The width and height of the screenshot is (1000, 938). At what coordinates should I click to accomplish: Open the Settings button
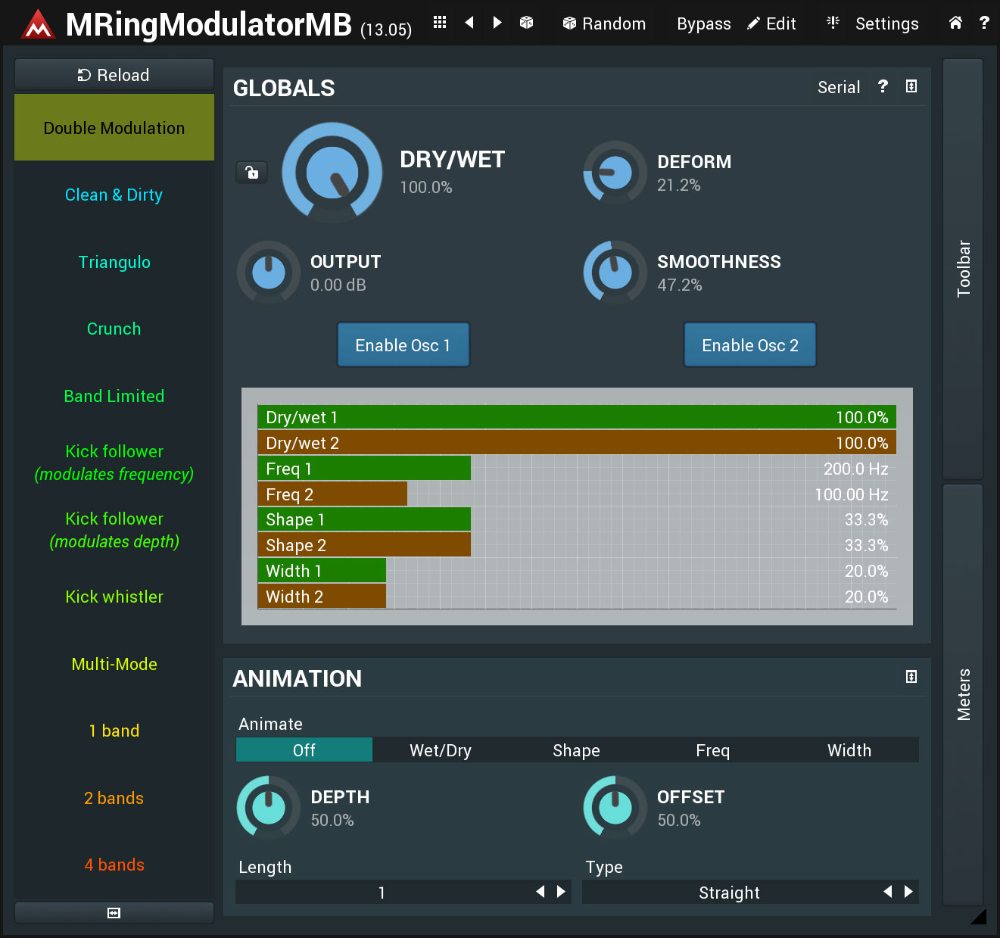(x=873, y=24)
